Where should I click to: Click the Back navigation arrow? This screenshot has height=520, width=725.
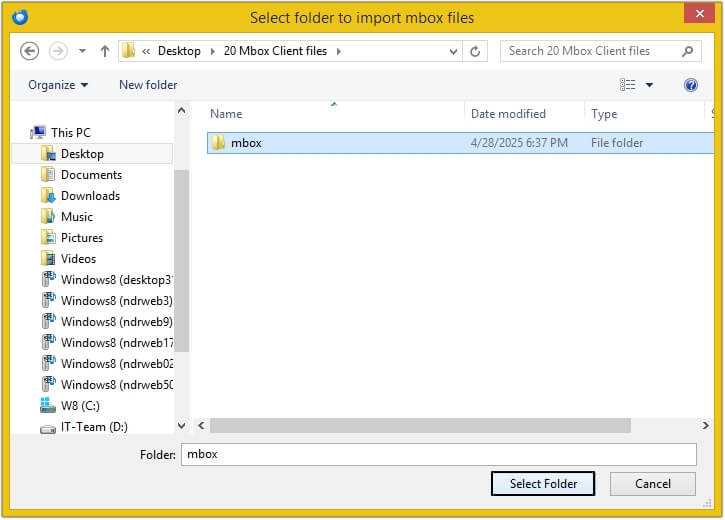pos(29,51)
